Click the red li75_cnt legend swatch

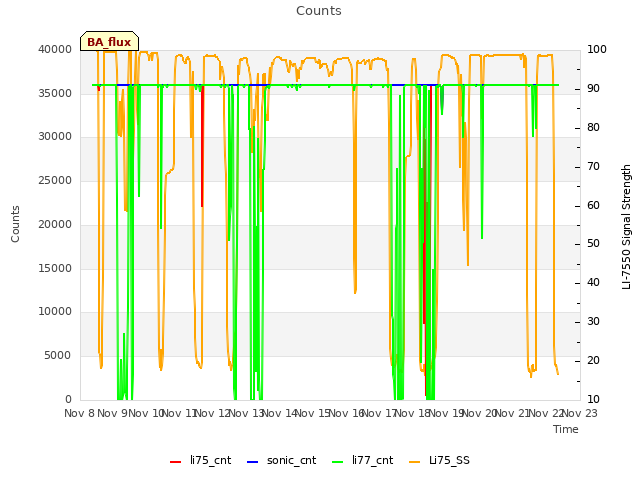coord(176,462)
